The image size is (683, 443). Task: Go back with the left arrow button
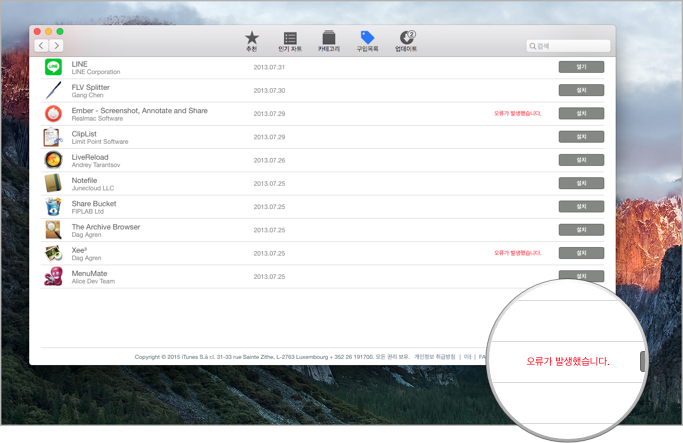pos(41,45)
